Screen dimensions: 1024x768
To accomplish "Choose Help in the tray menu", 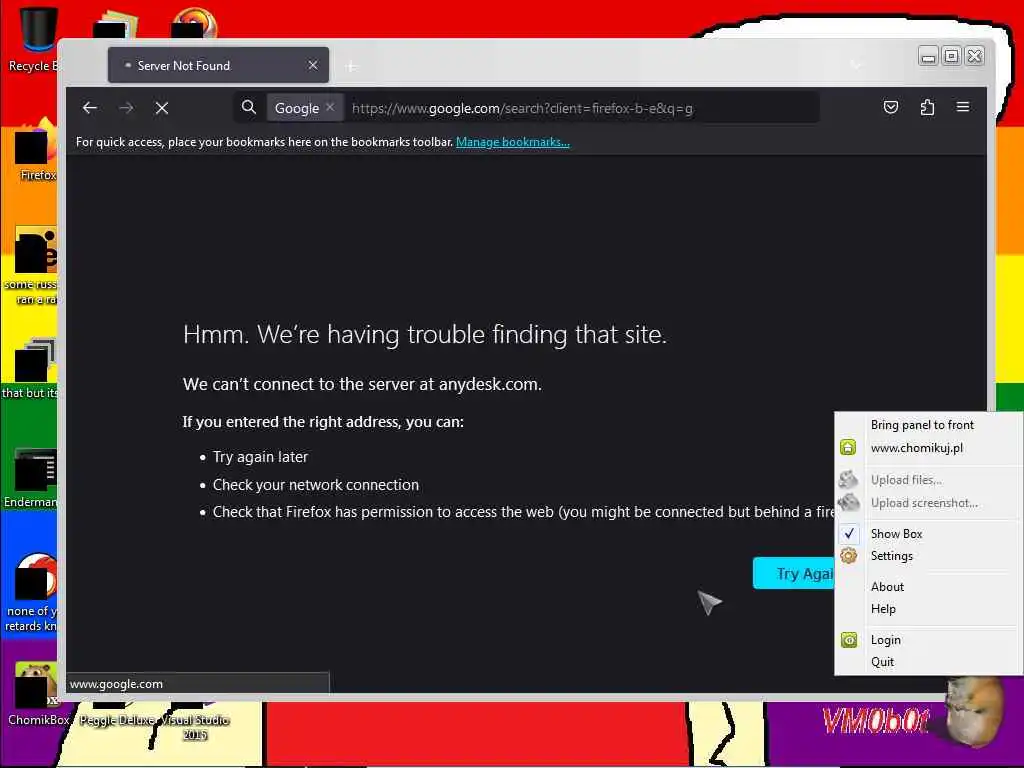I will click(x=883, y=609).
